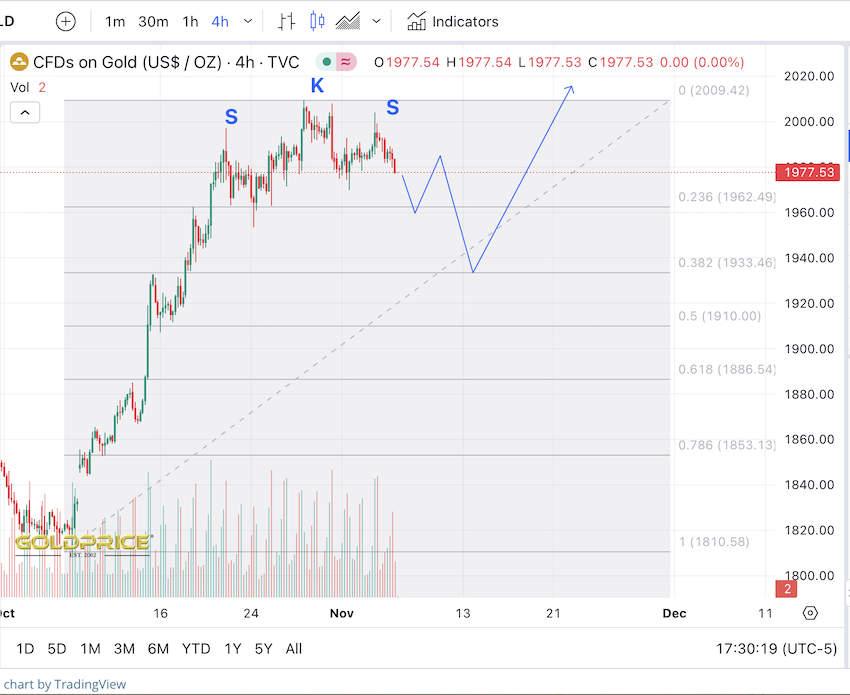Expand the chart style dropdown arrow
The width and height of the screenshot is (850, 695).
tap(376, 21)
